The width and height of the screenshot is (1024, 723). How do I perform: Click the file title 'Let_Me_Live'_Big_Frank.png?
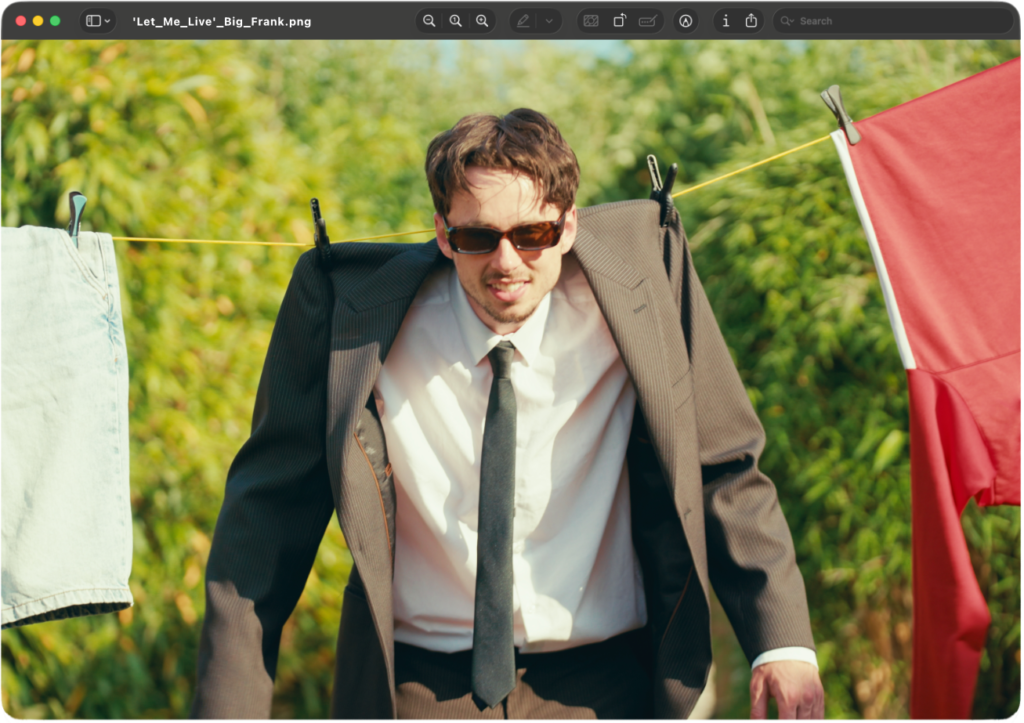pos(221,21)
